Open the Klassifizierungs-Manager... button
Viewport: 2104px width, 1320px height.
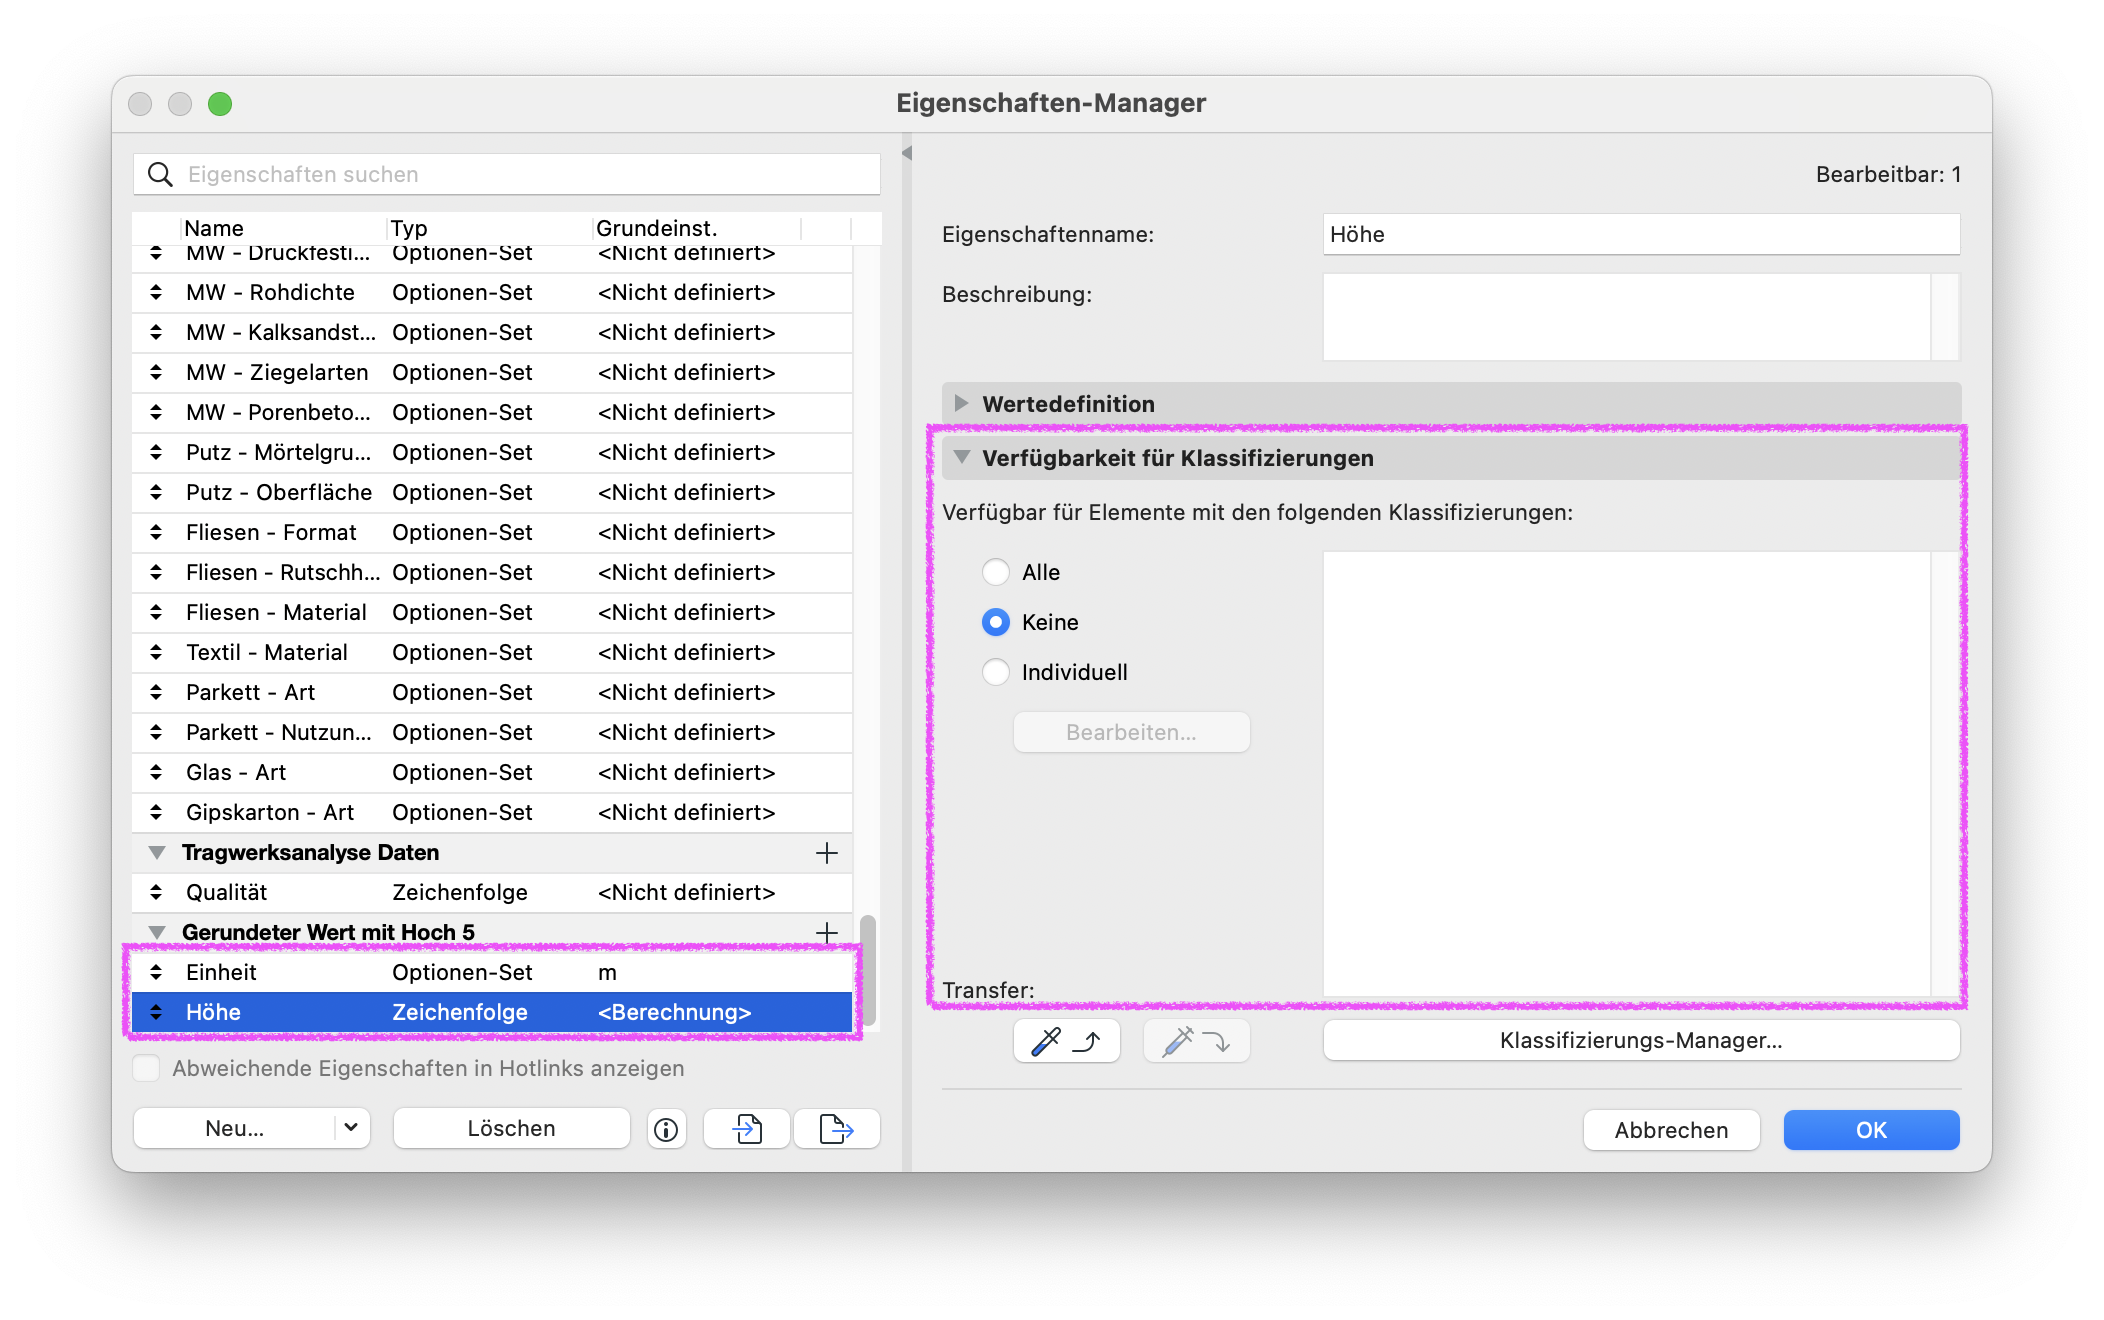point(1640,1040)
